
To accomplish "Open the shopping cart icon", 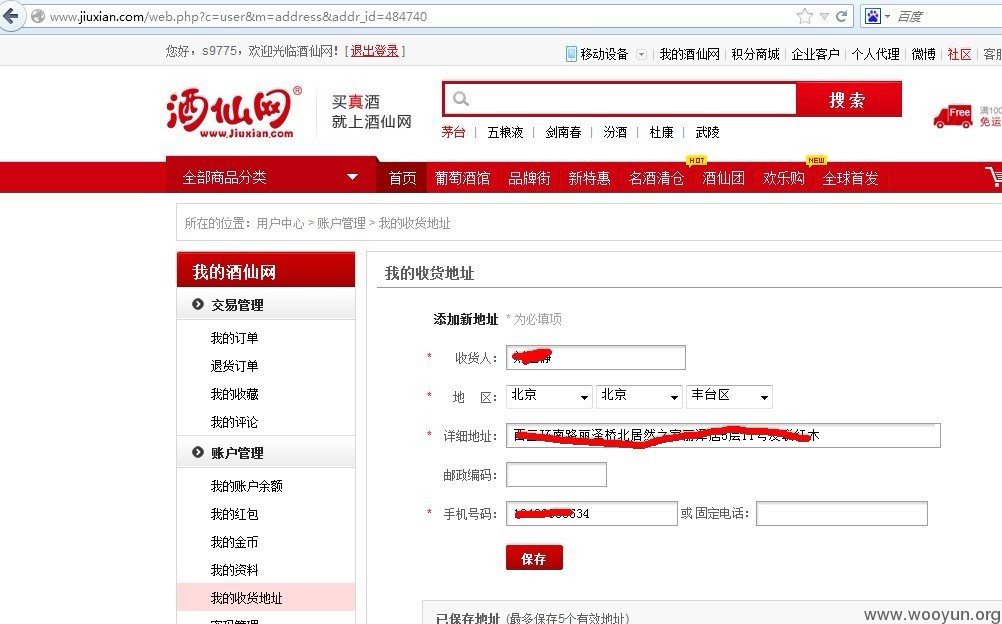I will click(994, 176).
